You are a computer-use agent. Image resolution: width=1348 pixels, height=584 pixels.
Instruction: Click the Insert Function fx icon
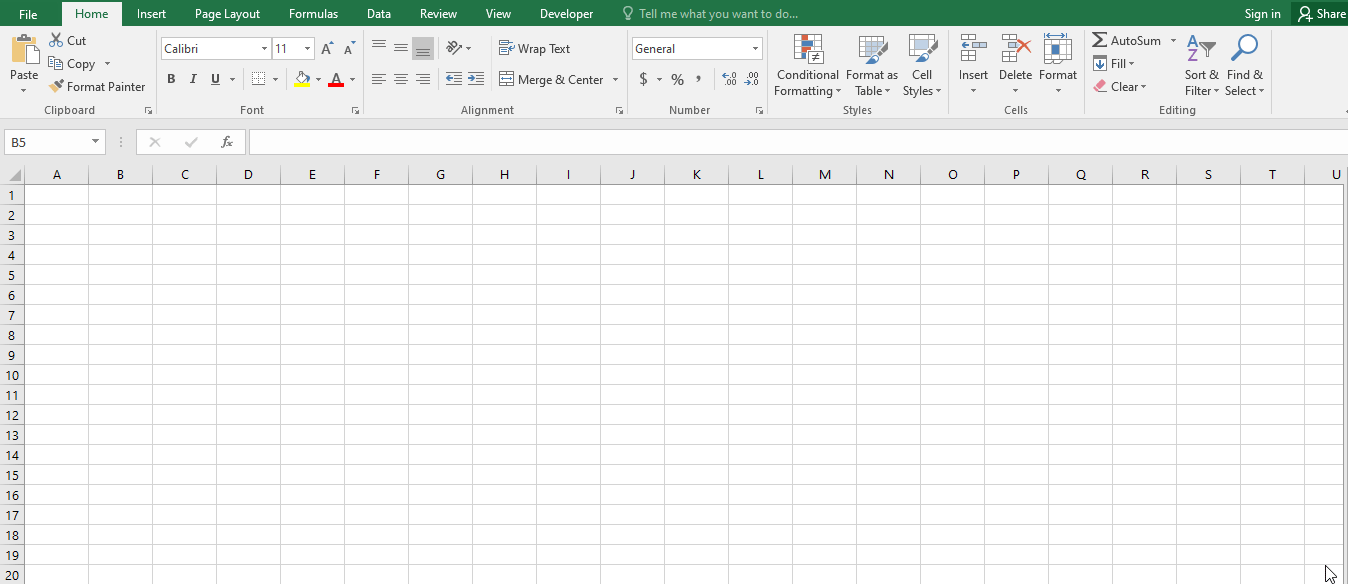pos(227,142)
